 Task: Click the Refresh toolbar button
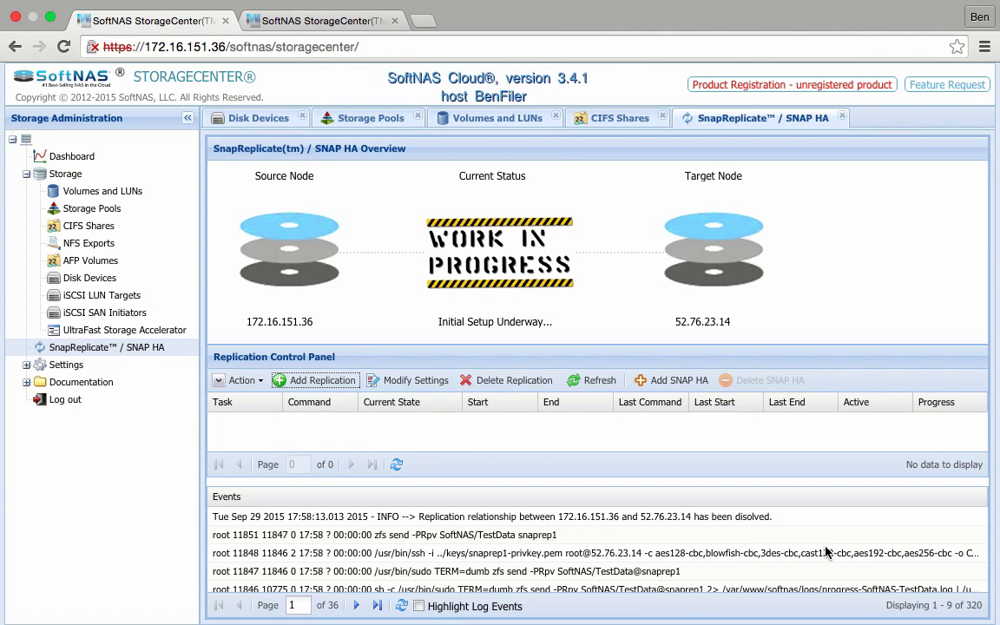coord(591,380)
